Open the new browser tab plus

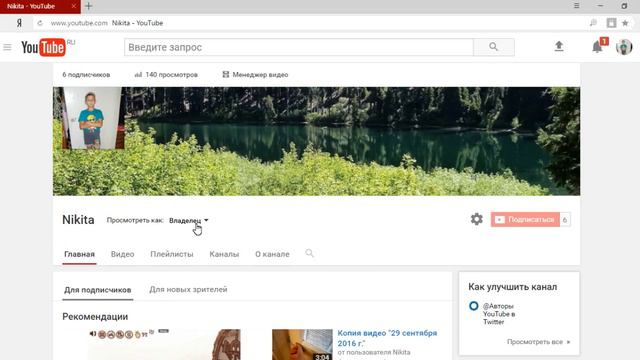[x=89, y=6]
